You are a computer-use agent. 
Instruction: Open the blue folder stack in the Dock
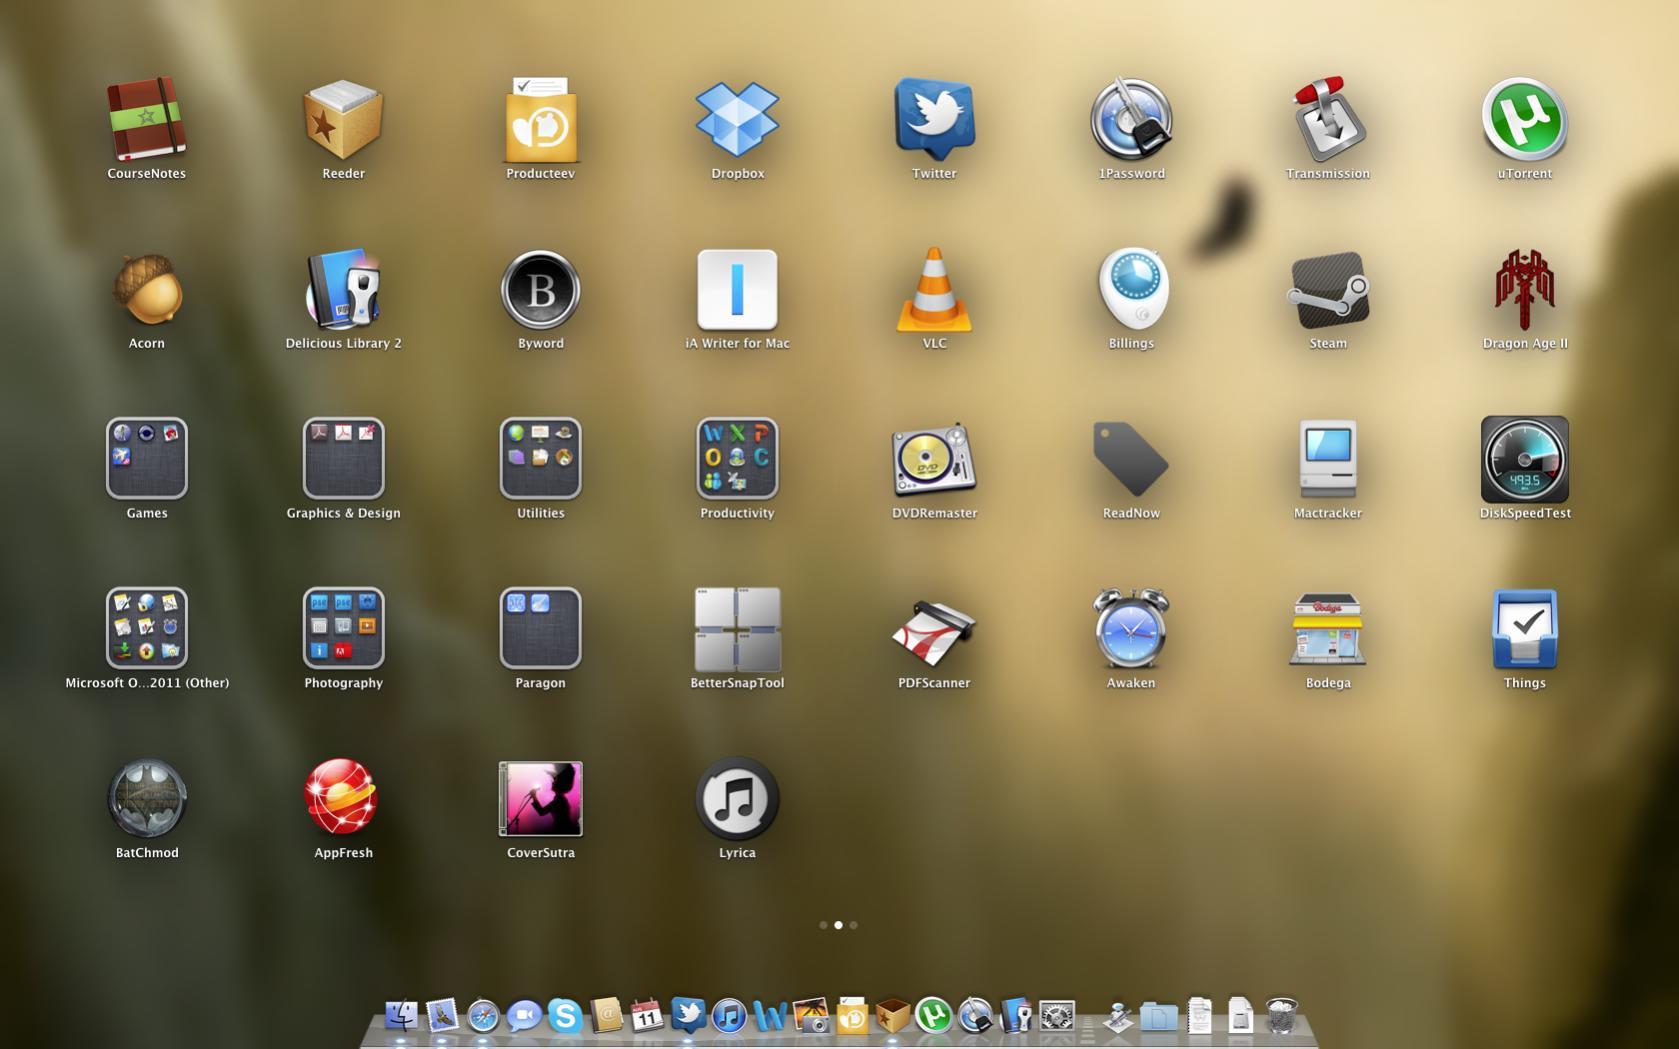tap(1159, 1017)
